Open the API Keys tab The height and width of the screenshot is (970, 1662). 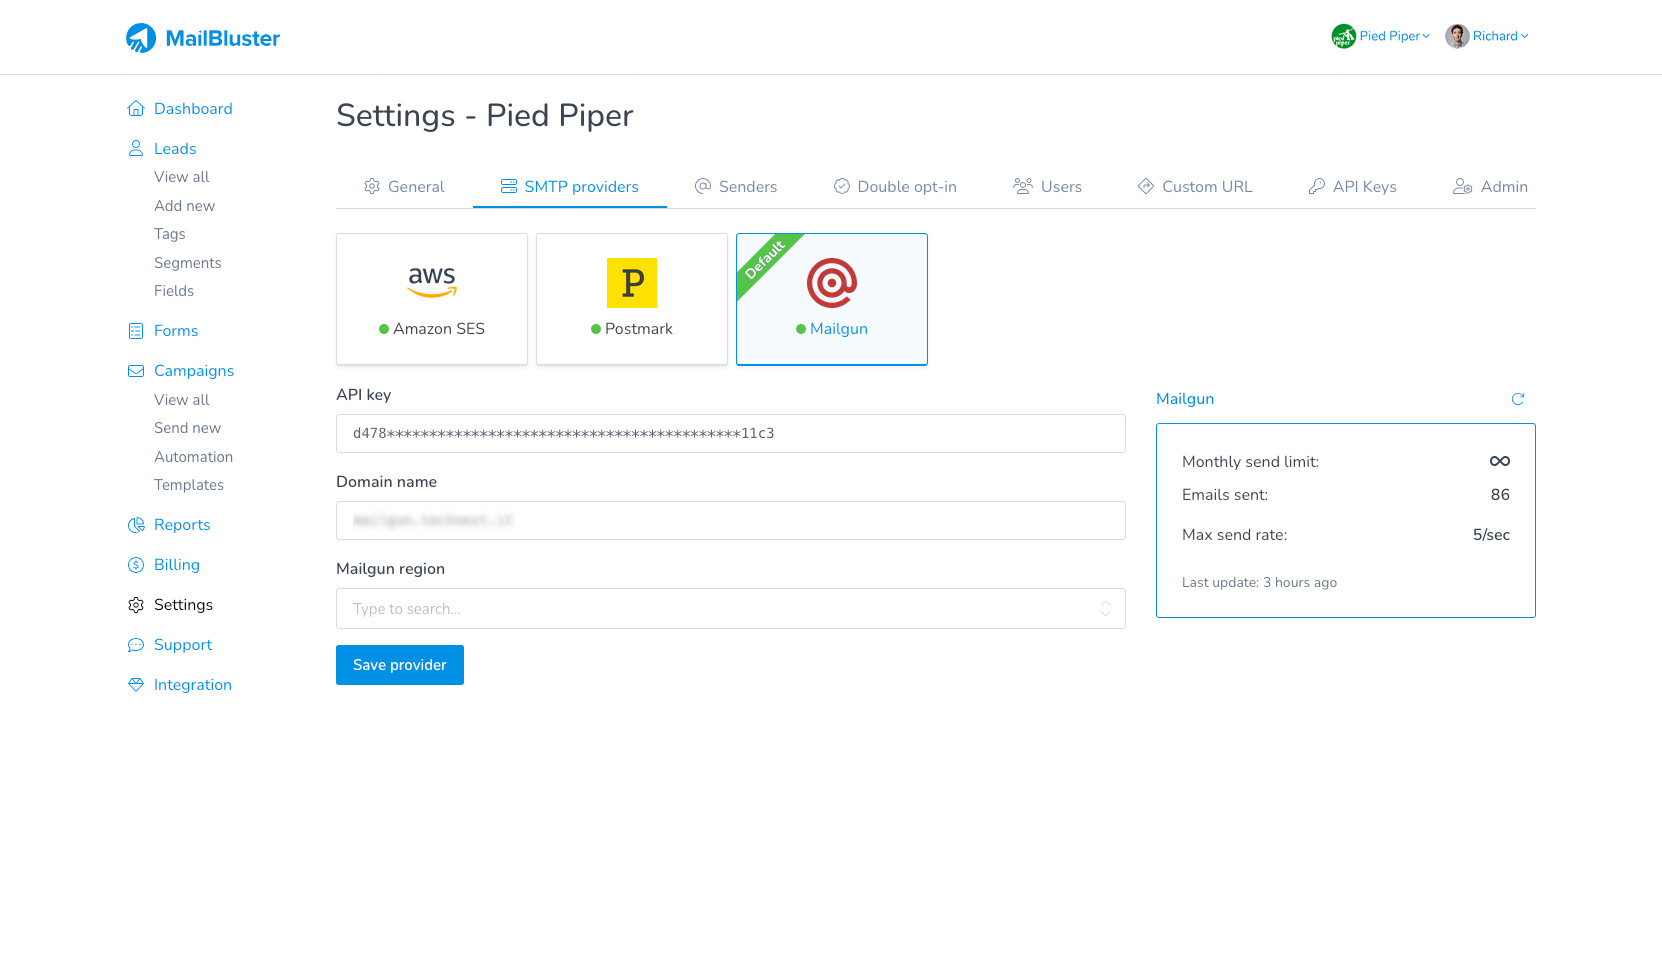point(1352,186)
